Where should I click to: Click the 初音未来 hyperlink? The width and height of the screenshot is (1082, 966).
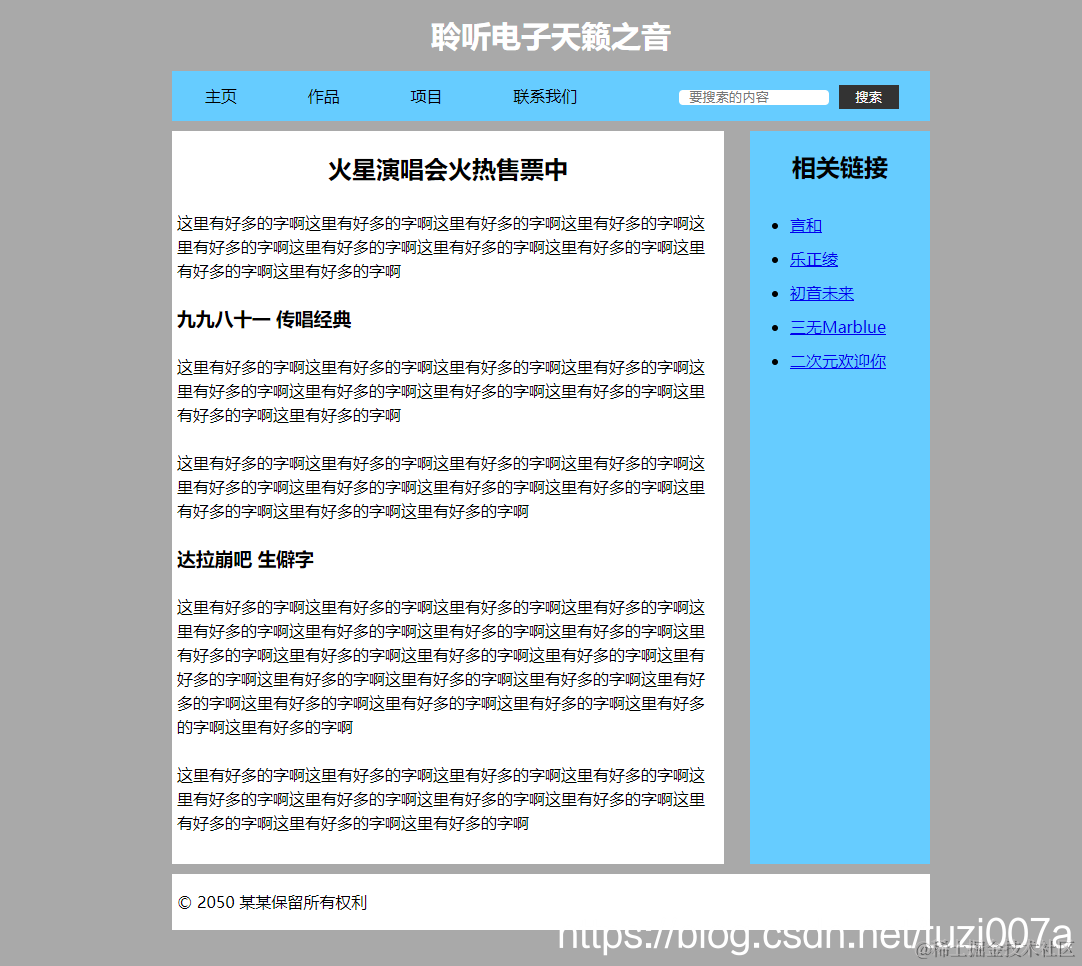pyautogui.click(x=822, y=293)
